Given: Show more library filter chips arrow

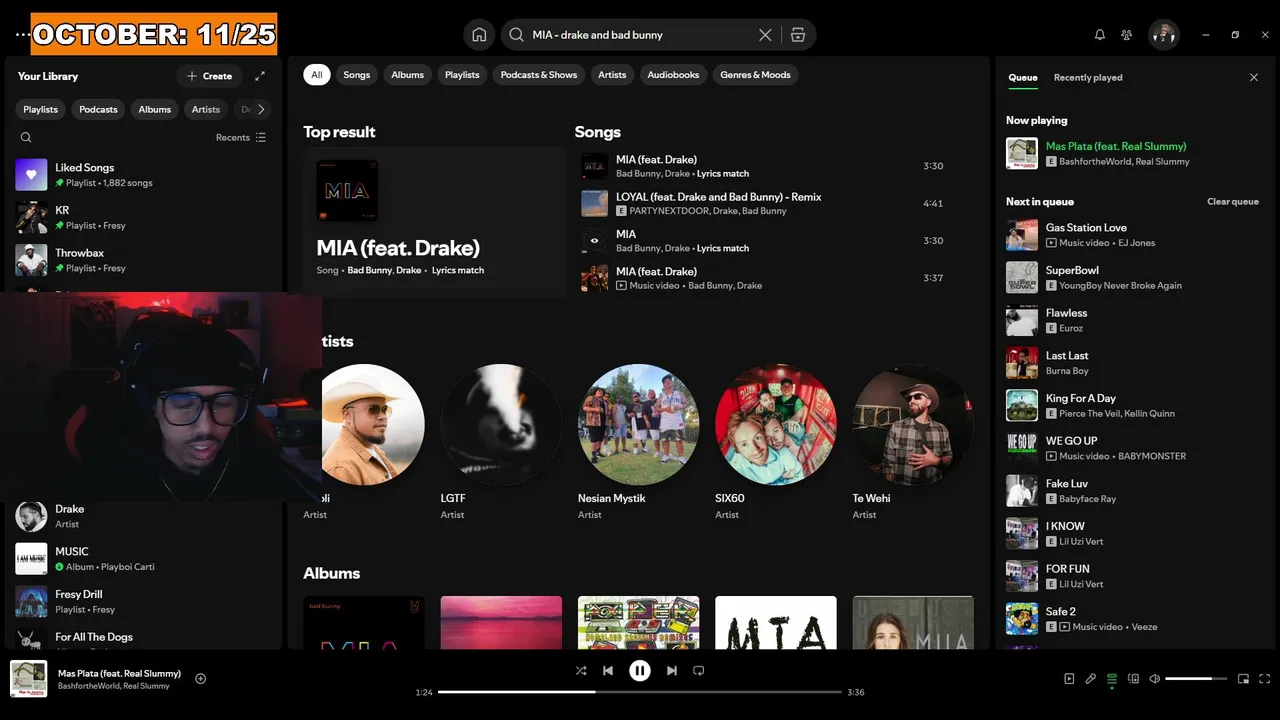Looking at the screenshot, I should (261, 110).
